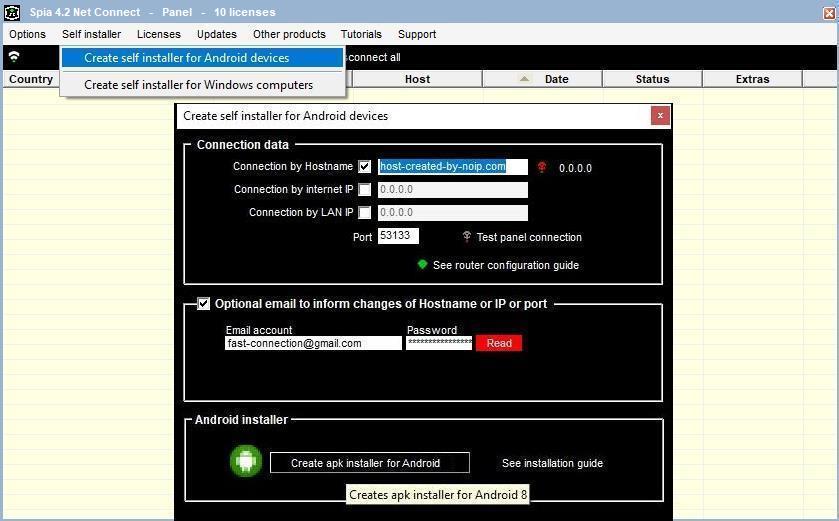Open See router configuration guide link
The height and width of the screenshot is (521, 839).
pos(506,265)
